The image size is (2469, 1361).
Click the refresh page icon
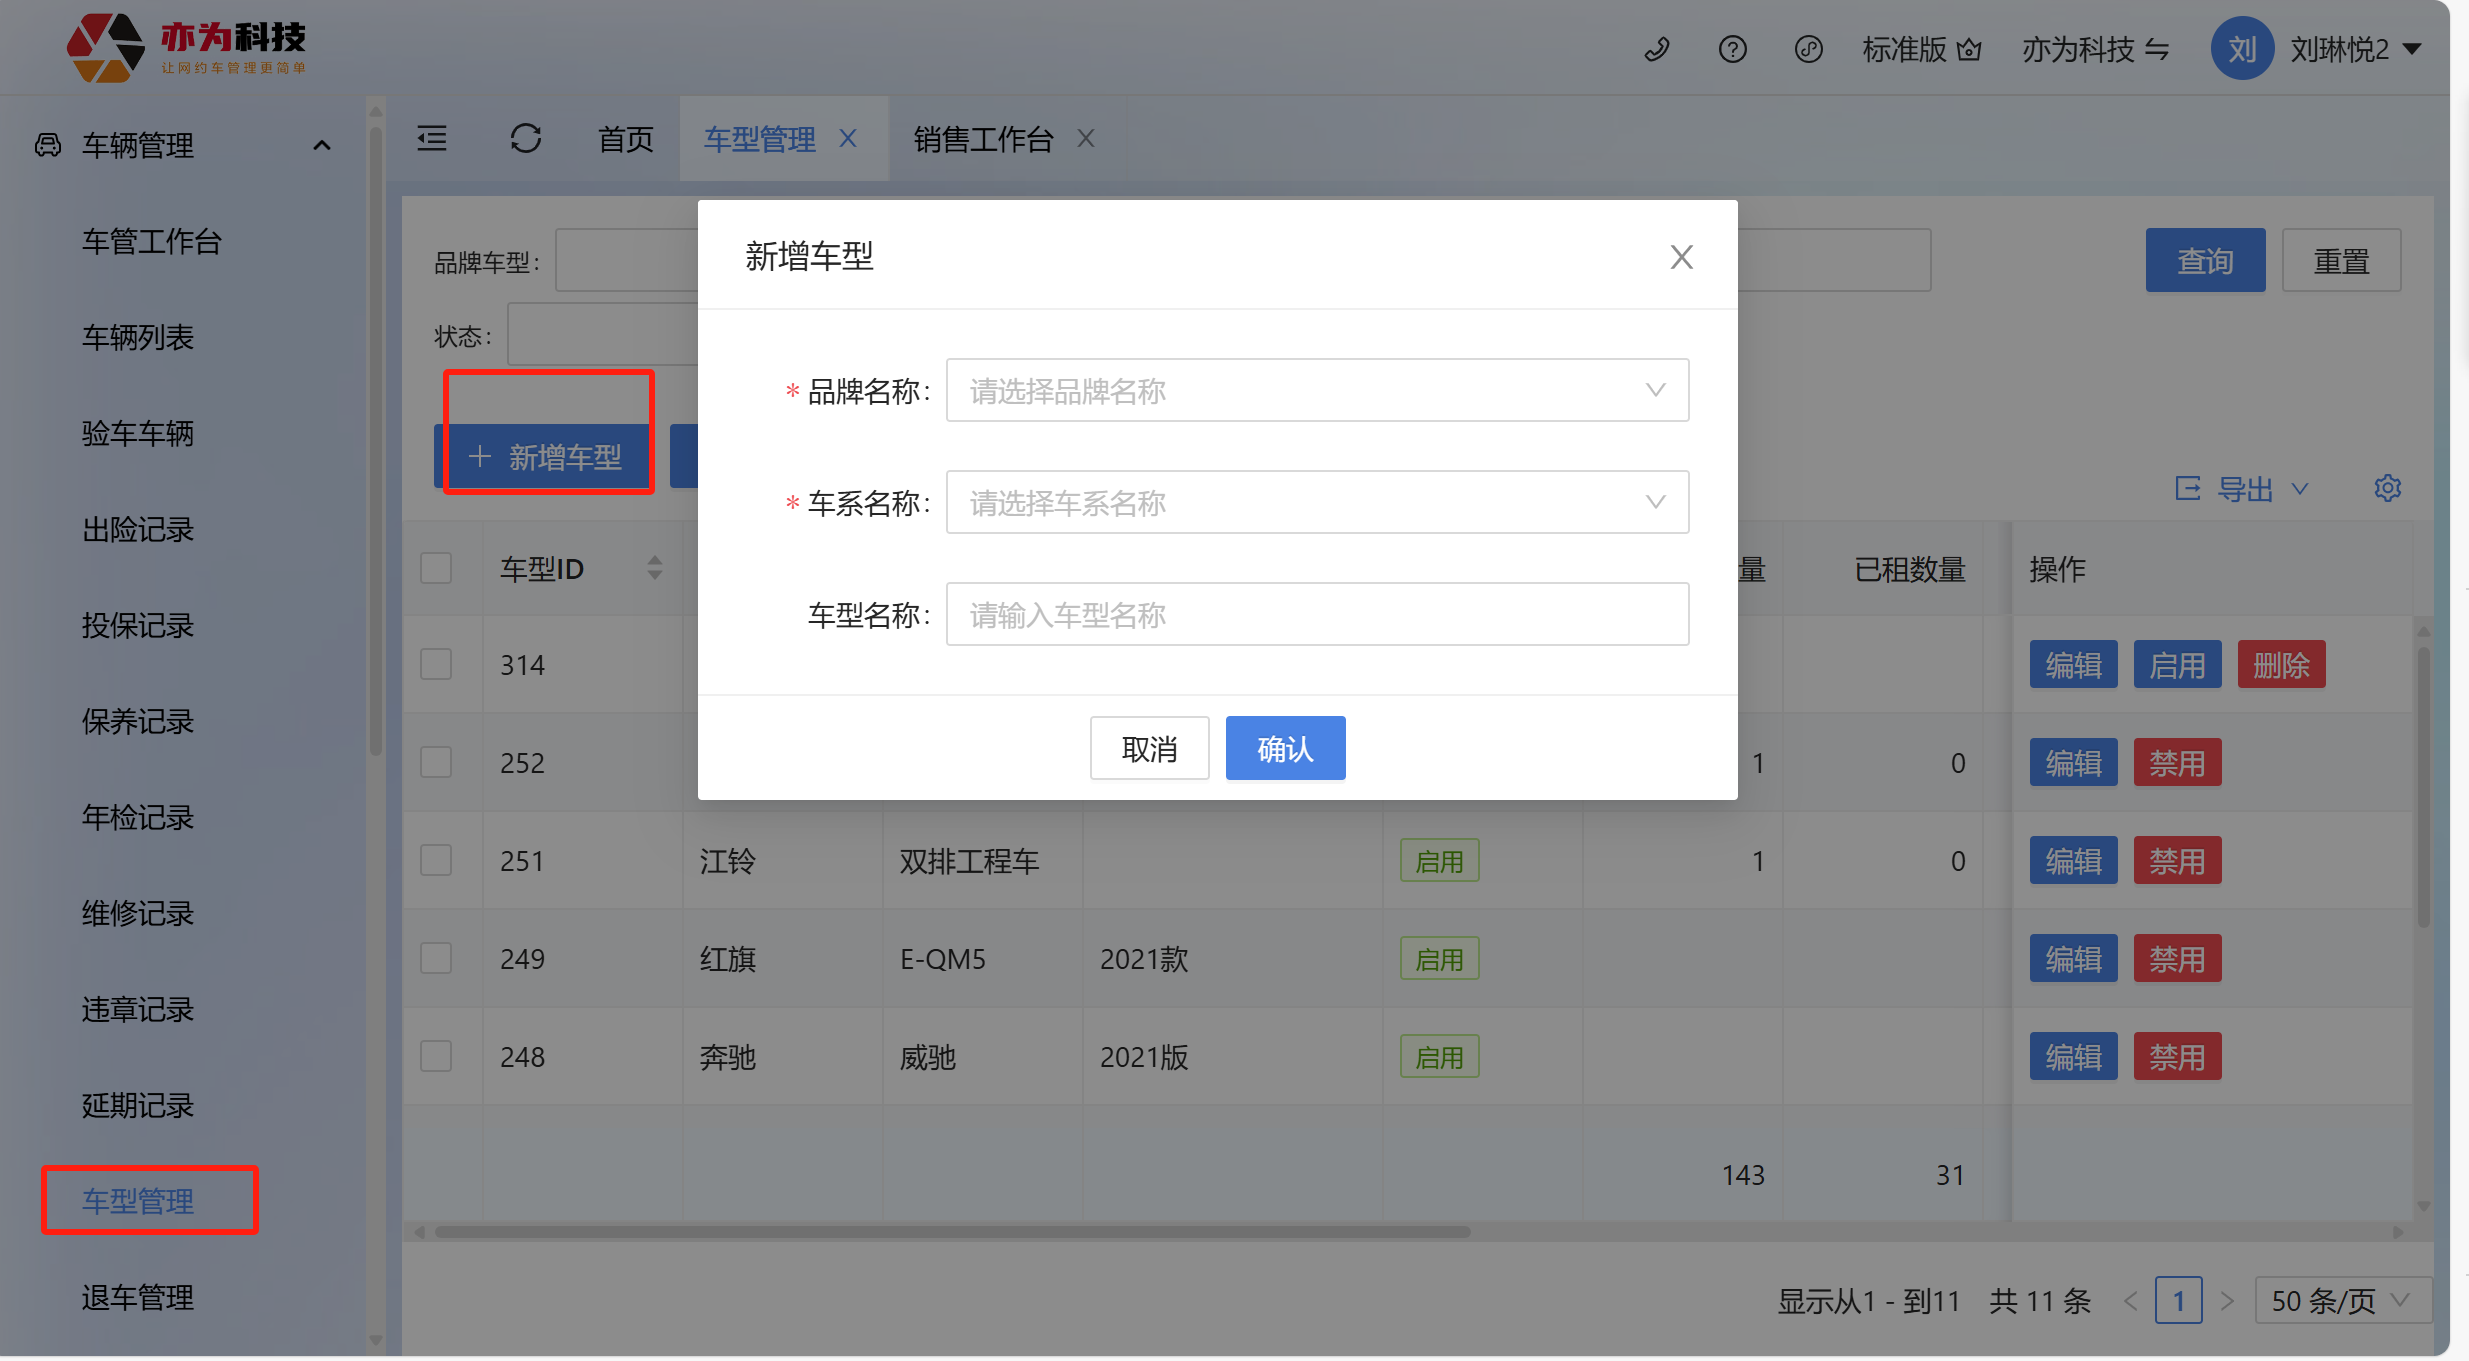point(525,138)
